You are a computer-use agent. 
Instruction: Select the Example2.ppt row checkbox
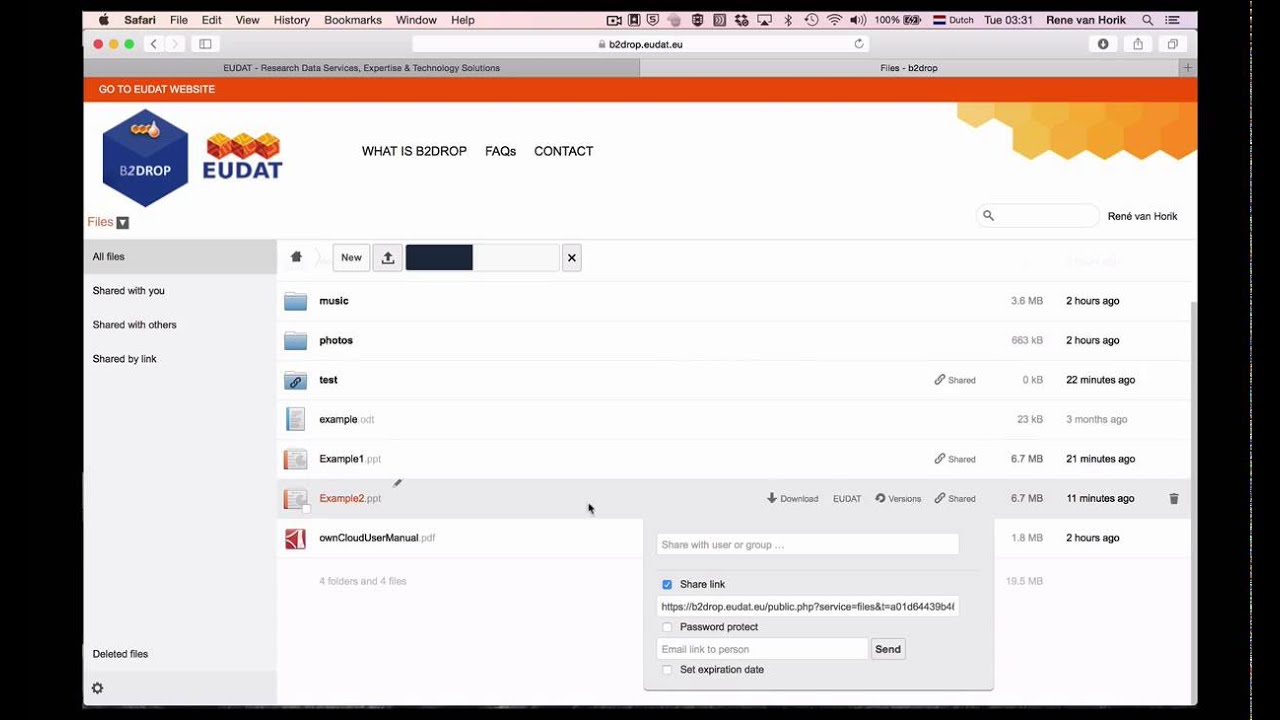(307, 509)
